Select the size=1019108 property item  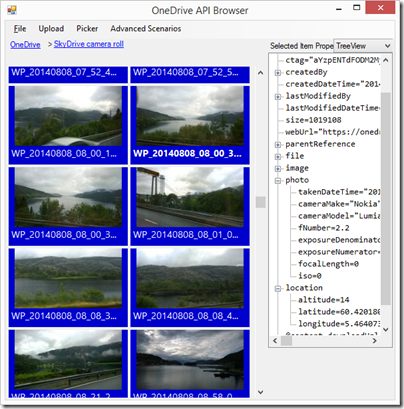pyautogui.click(x=313, y=120)
